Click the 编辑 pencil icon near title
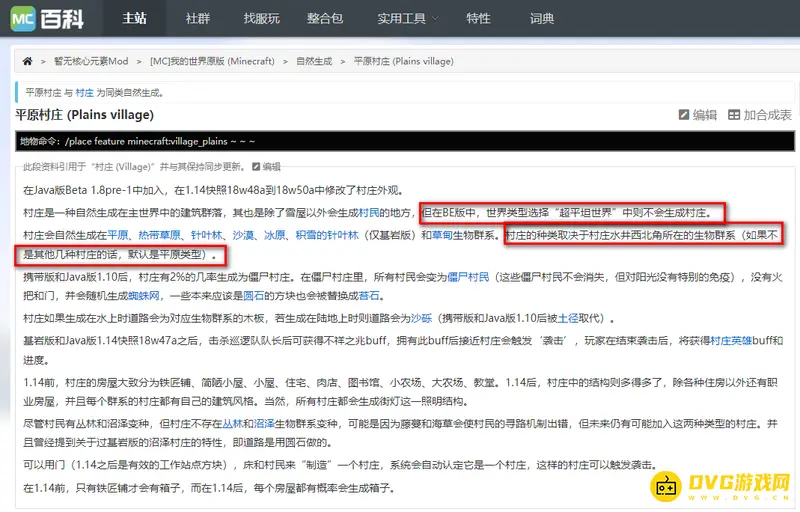800x512 pixels. click(x=684, y=115)
